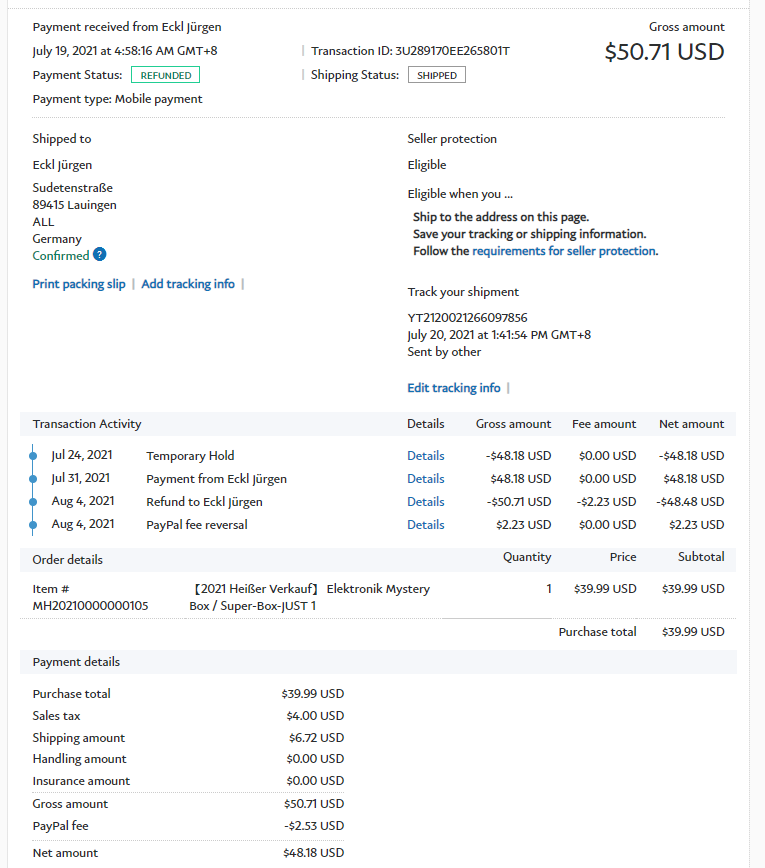Viewport: 765px width, 868px height.
Task: Click the Transaction Activity section header
Action: click(x=87, y=424)
